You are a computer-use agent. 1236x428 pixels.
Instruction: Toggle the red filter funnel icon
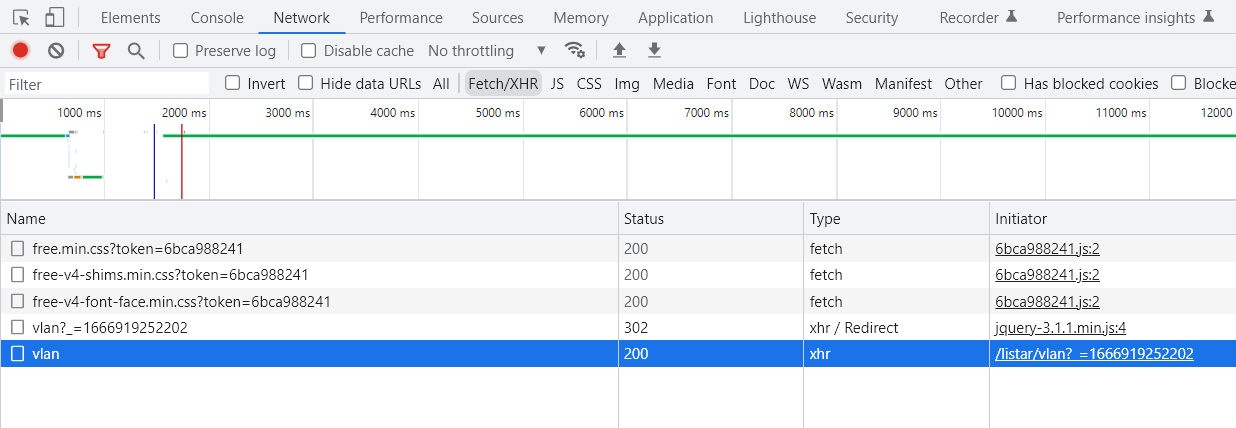pyautogui.click(x=101, y=50)
